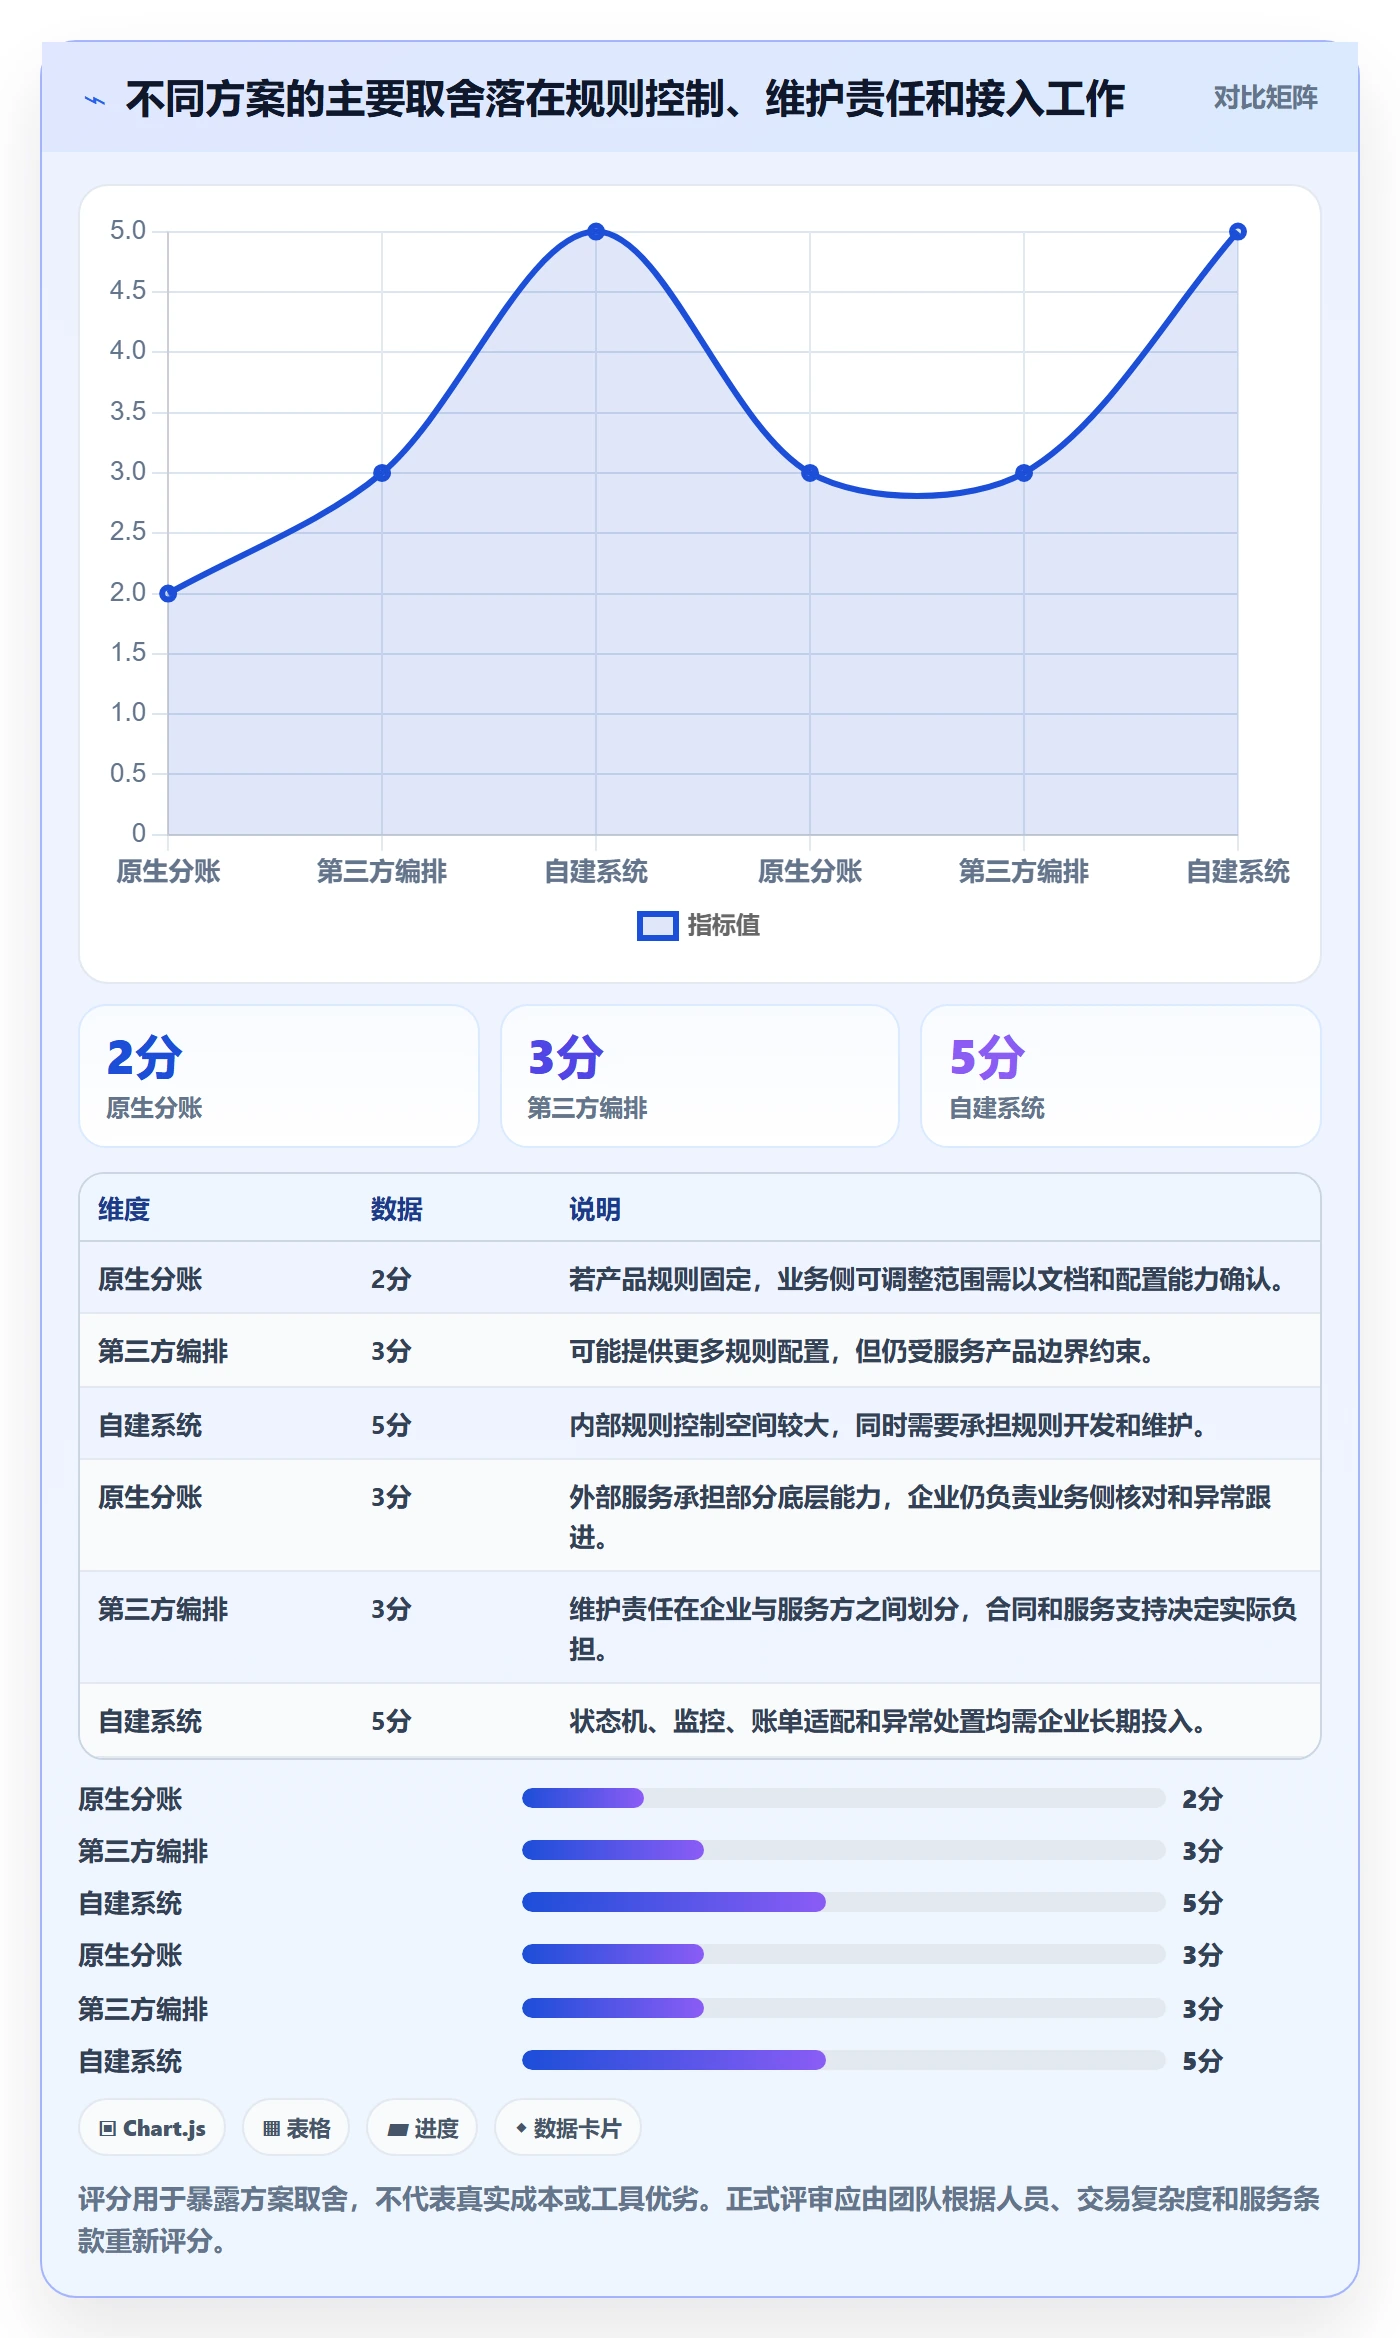Click the chart point for 原生分账 at 3.0
Screen dimensions: 1400x2338
point(810,473)
